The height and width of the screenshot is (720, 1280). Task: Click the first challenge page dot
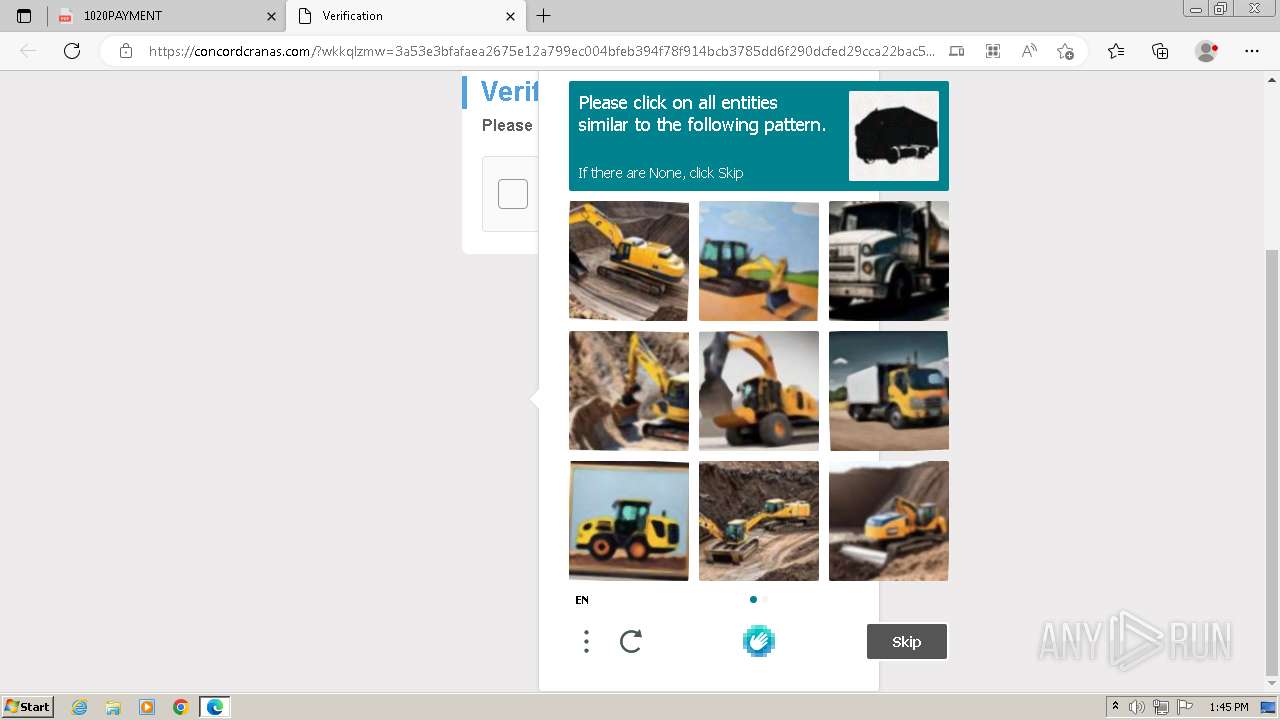[753, 599]
